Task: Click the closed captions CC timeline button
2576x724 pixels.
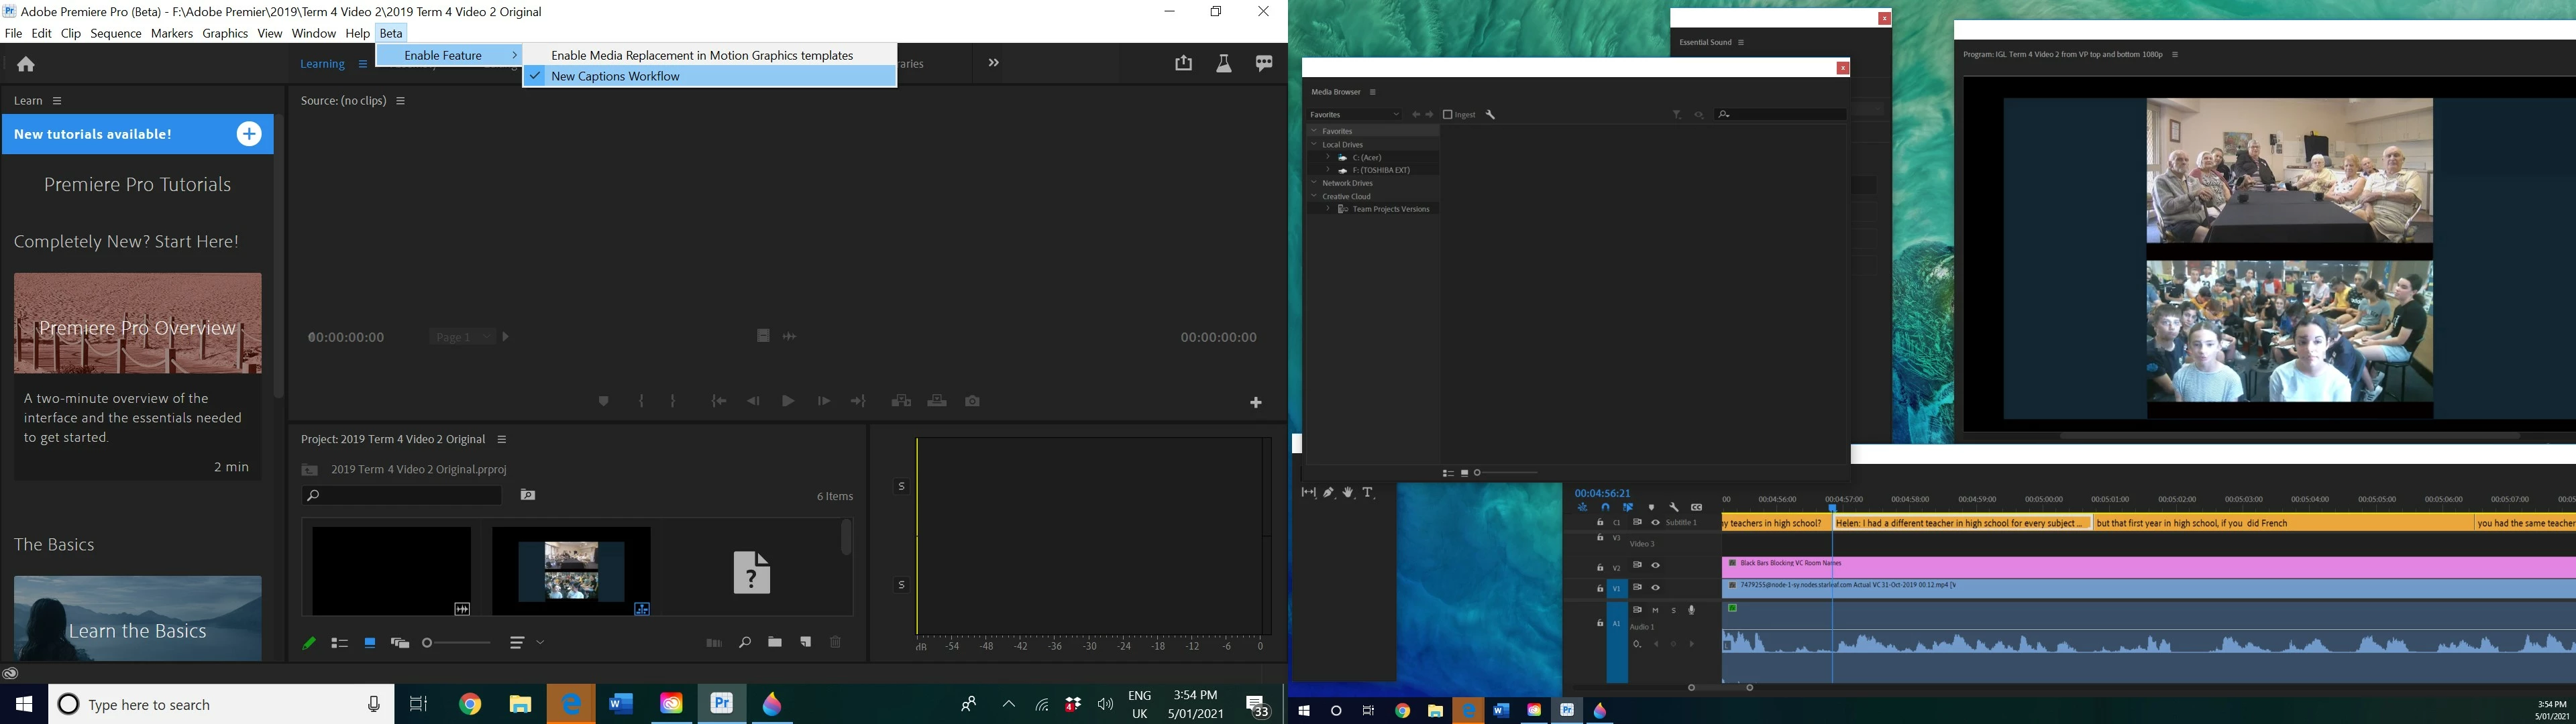Action: 1696,507
